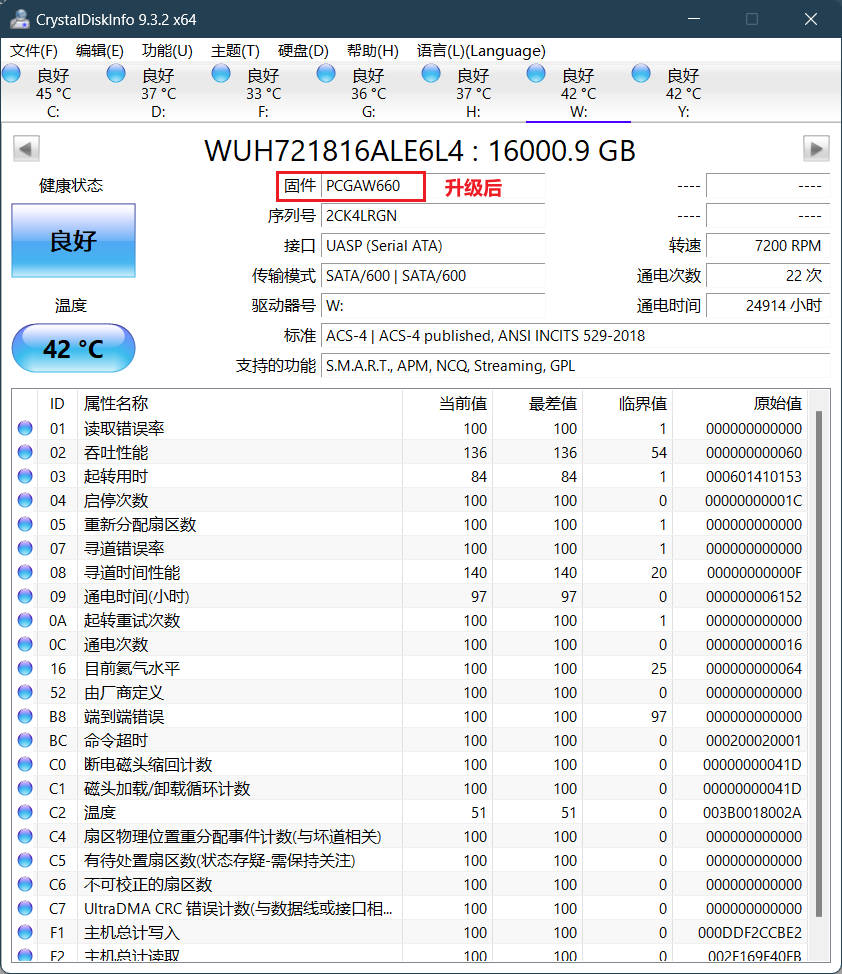Open the 功能(U) menu
The image size is (842, 974).
pos(167,51)
